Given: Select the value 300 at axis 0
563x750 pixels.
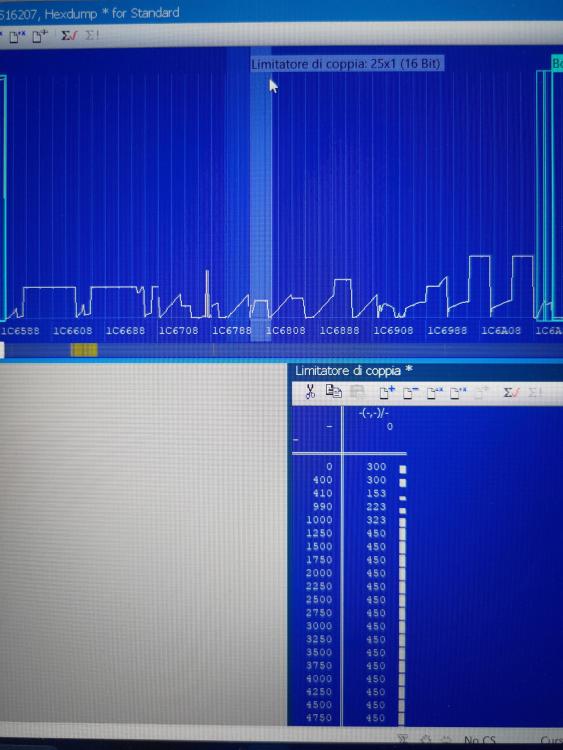Looking at the screenshot, I should pyautogui.click(x=376, y=466).
